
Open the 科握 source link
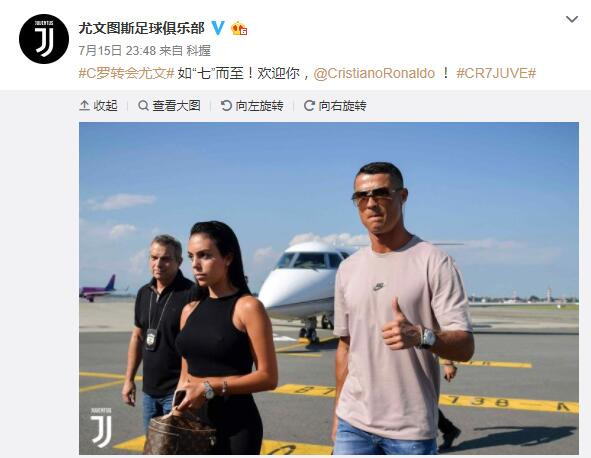coord(199,51)
